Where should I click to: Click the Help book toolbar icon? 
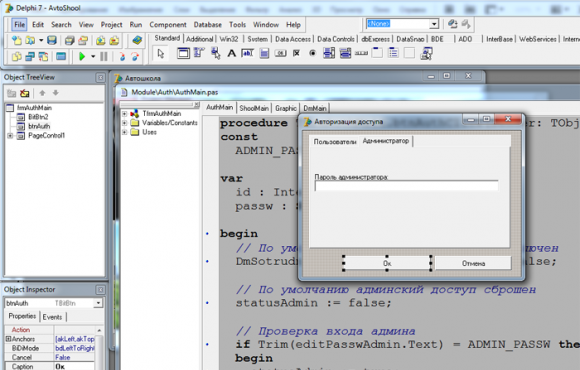pos(137,40)
